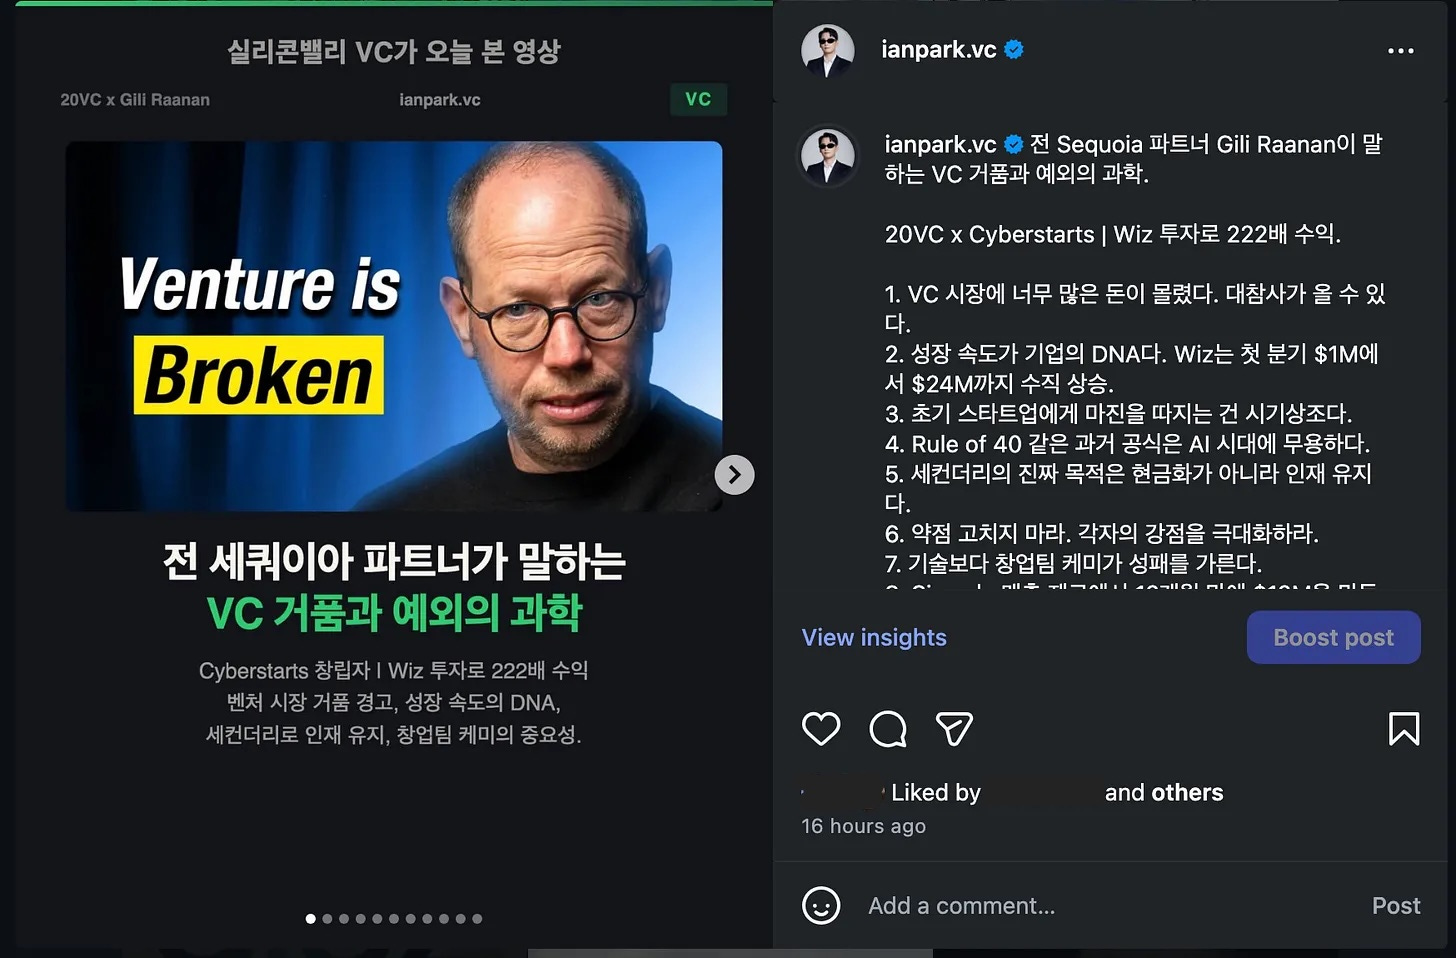Open the three-dot more options menu
This screenshot has width=1456, height=958.
(1401, 50)
